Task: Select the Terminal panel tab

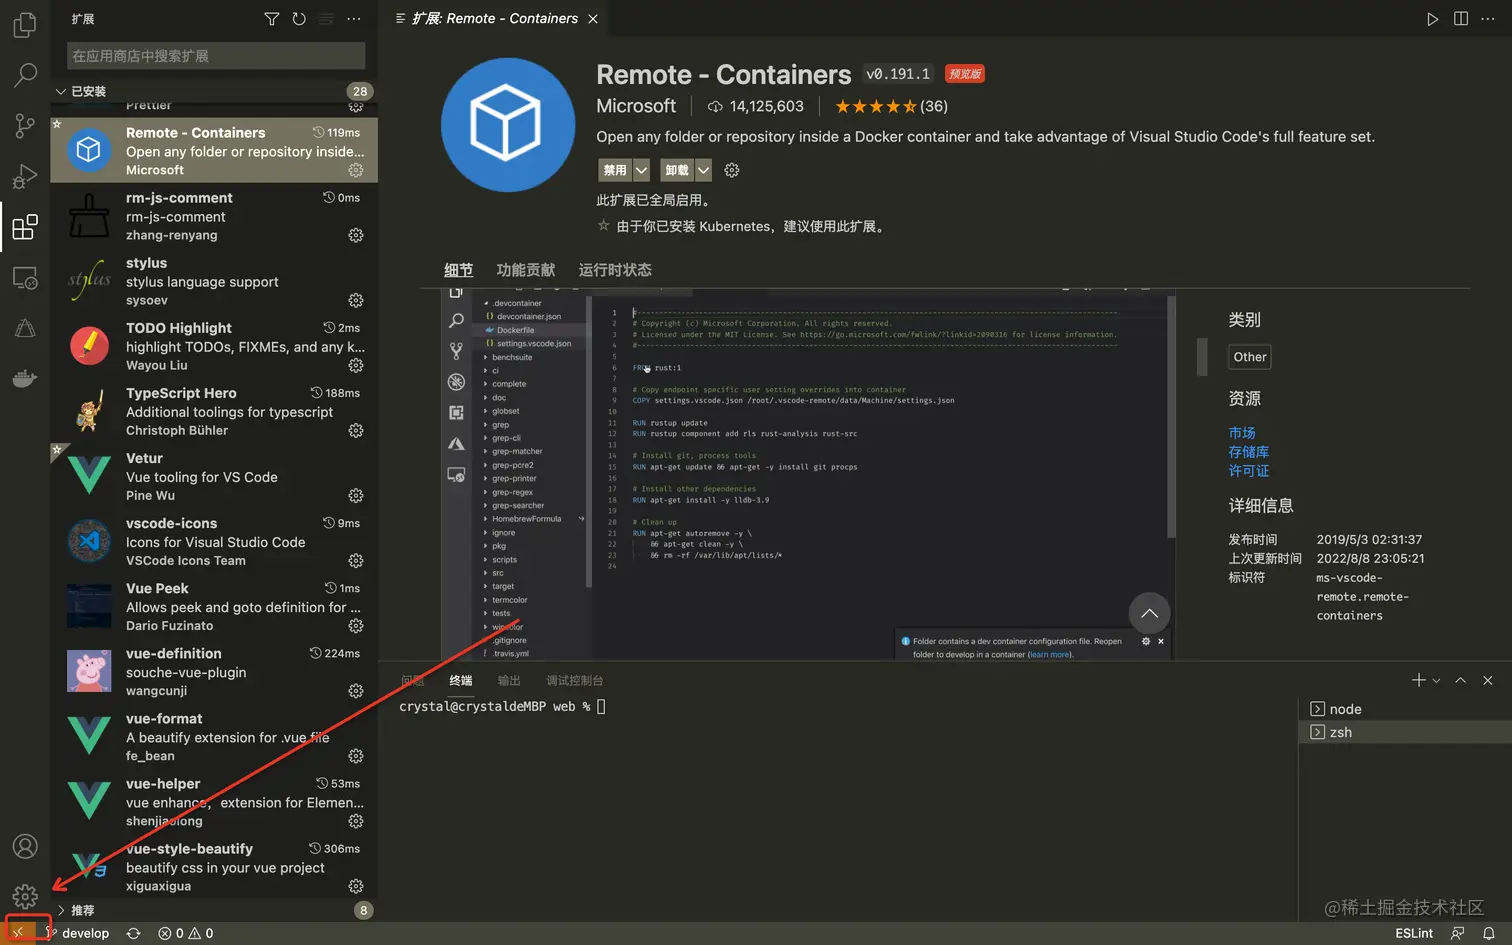Action: (460, 680)
